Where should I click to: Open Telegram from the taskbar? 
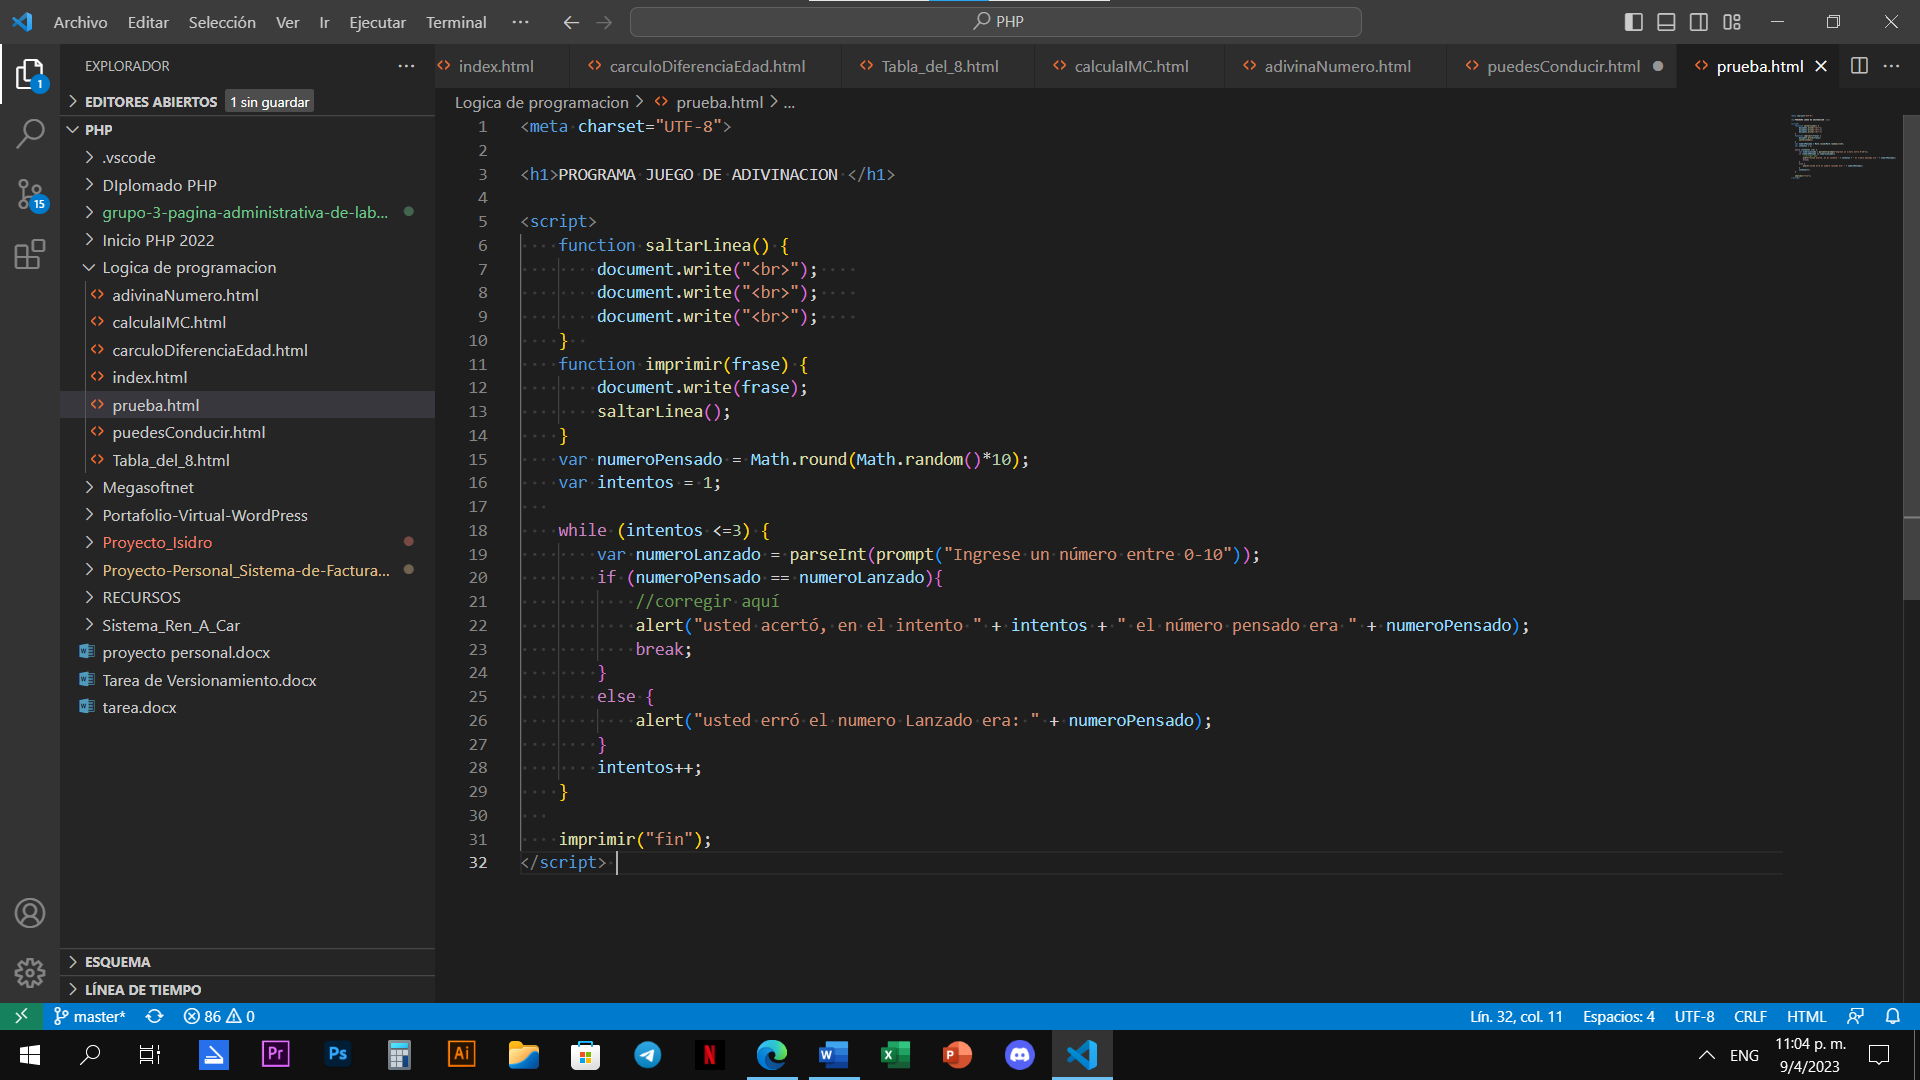pos(648,1055)
